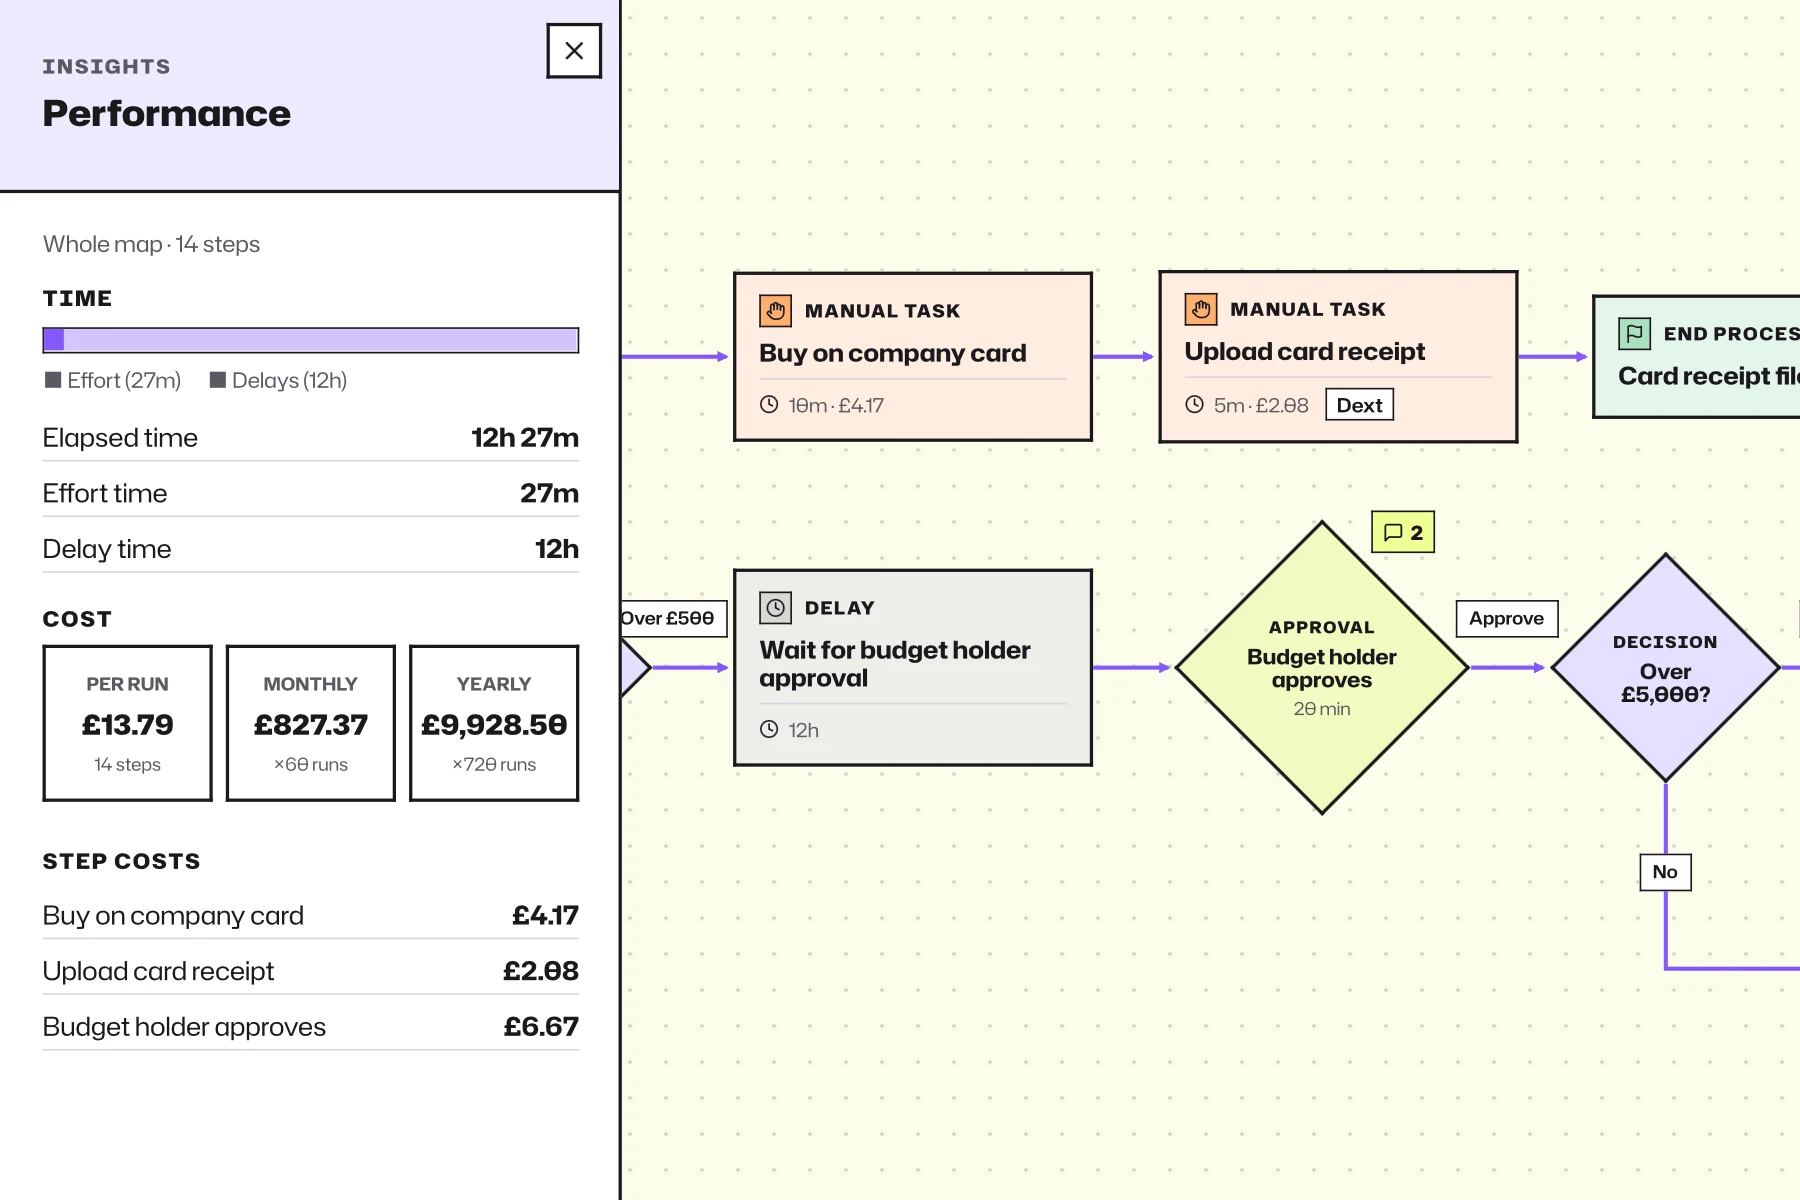This screenshot has width=1800, height=1200.
Task: Click Upload card receipt £2.08 step cost
Action: tap(311, 971)
